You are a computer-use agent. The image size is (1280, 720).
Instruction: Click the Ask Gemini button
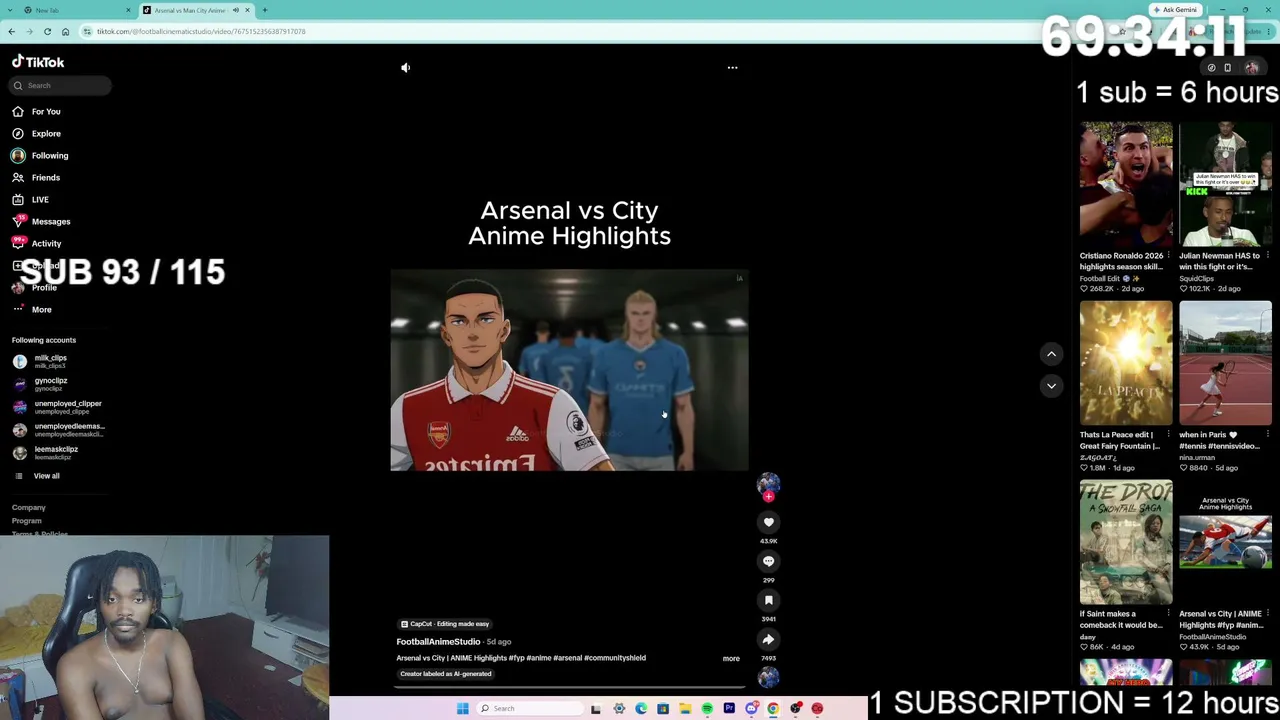[x=1175, y=10]
